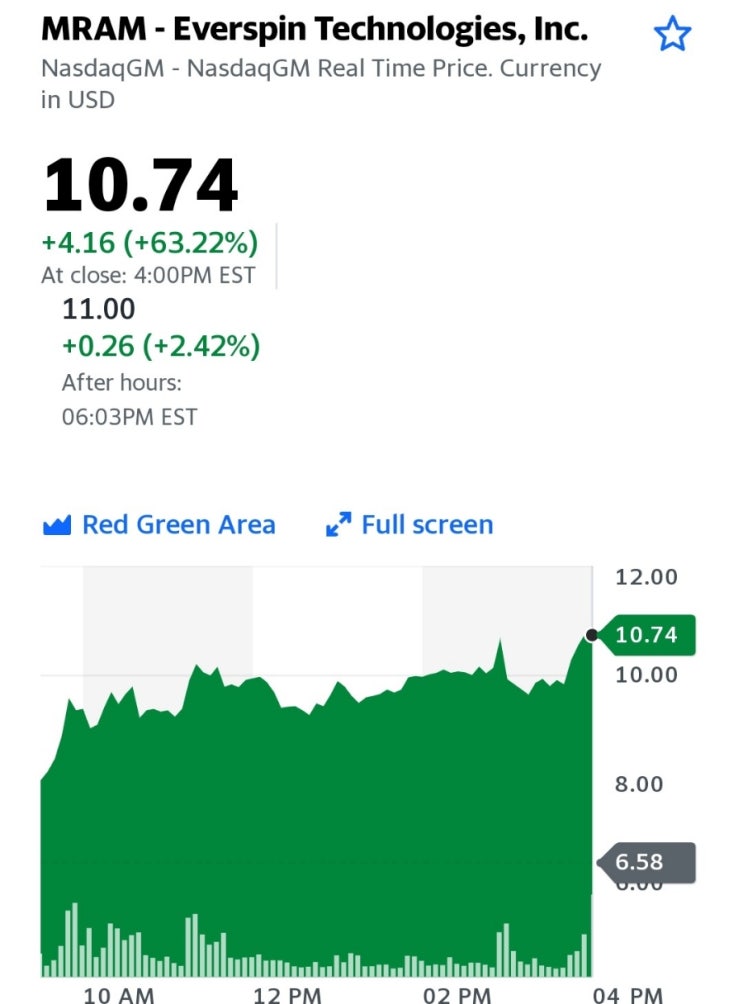Click the 10 AM time axis label
Image resolution: width=743 pixels, height=1004 pixels.
click(118, 995)
